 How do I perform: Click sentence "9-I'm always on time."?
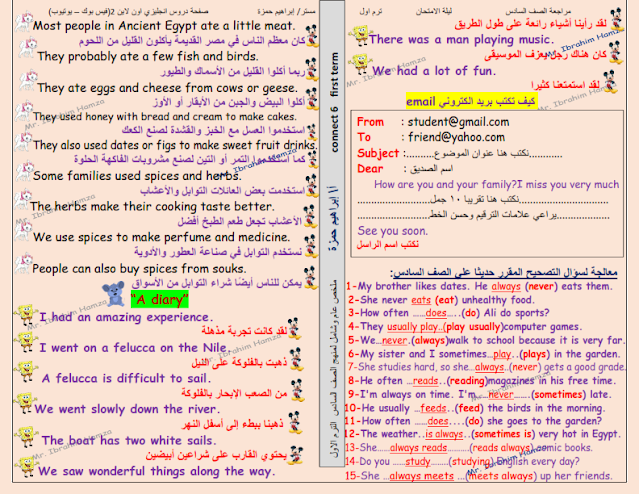click(478, 395)
